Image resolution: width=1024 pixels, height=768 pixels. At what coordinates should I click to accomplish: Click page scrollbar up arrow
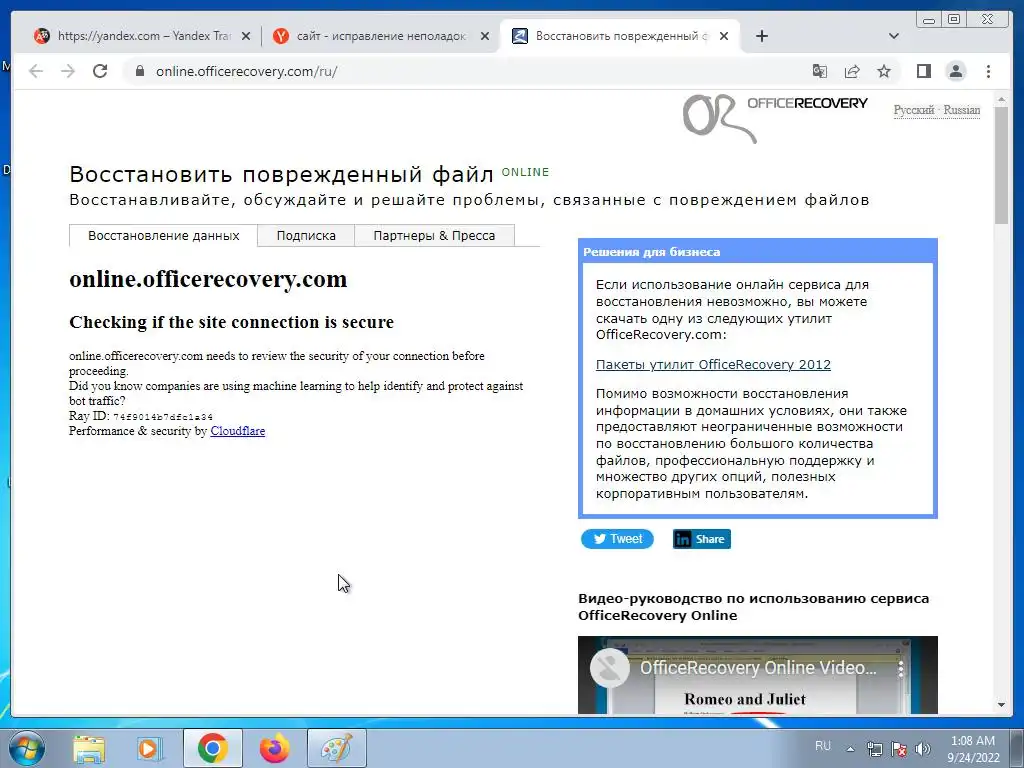pos(1001,99)
